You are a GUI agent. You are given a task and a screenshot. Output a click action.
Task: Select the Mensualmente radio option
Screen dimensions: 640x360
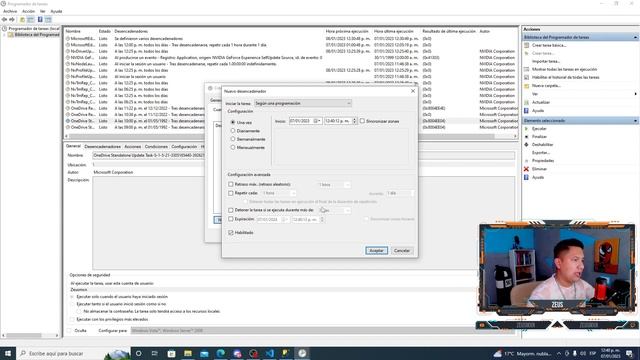tap(233, 147)
